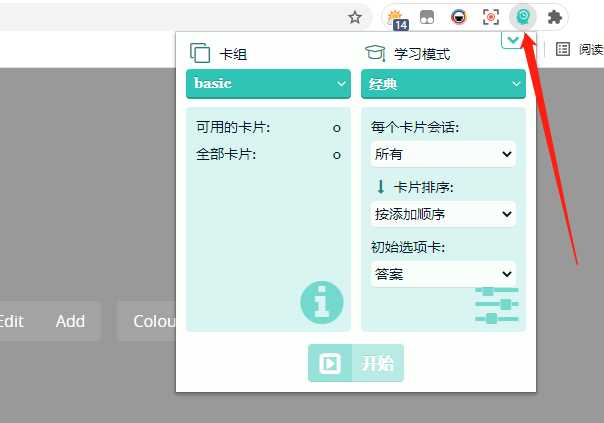604x423 pixels.
Task: Open the 所有 cards per session dropdown
Action: tap(443, 154)
